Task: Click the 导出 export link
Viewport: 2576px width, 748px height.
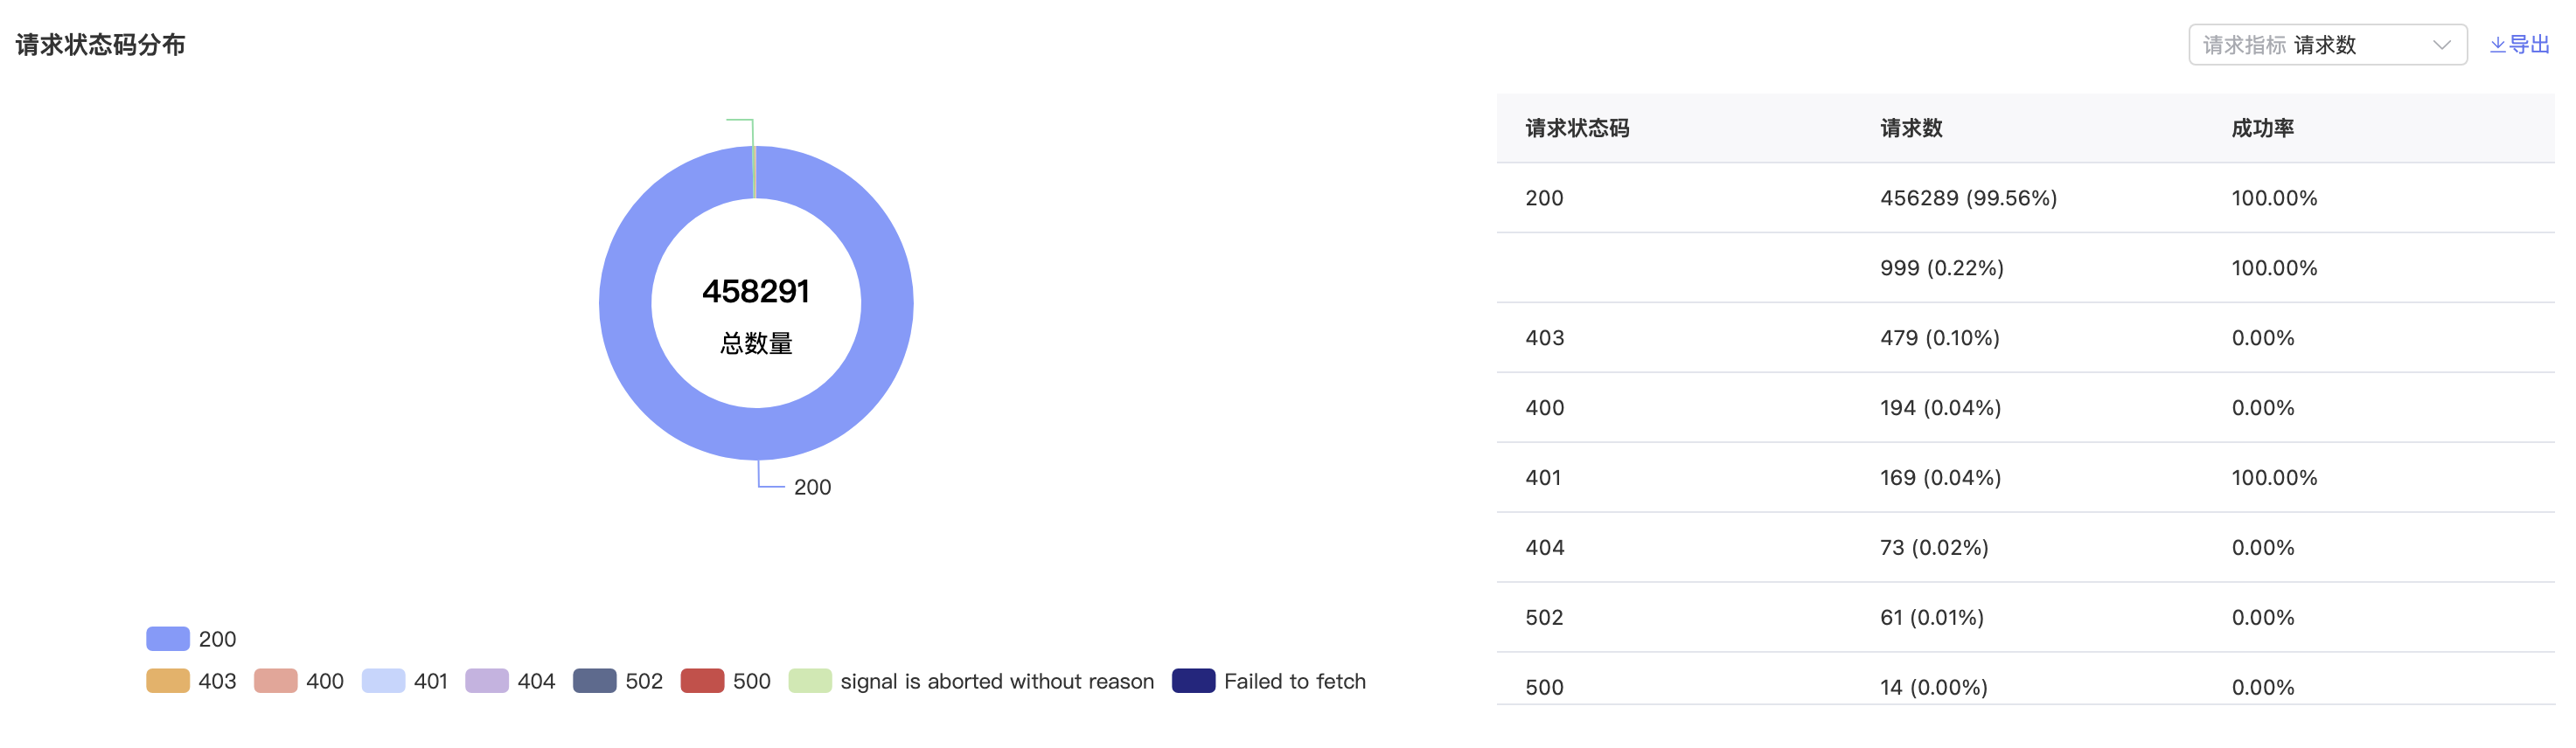Action: [2520, 45]
